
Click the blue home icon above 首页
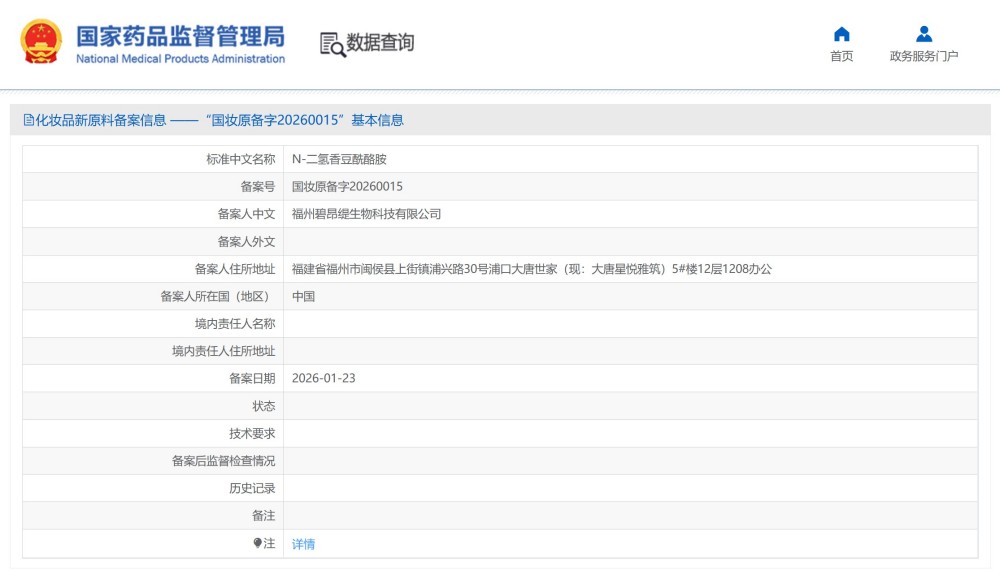(x=840, y=33)
